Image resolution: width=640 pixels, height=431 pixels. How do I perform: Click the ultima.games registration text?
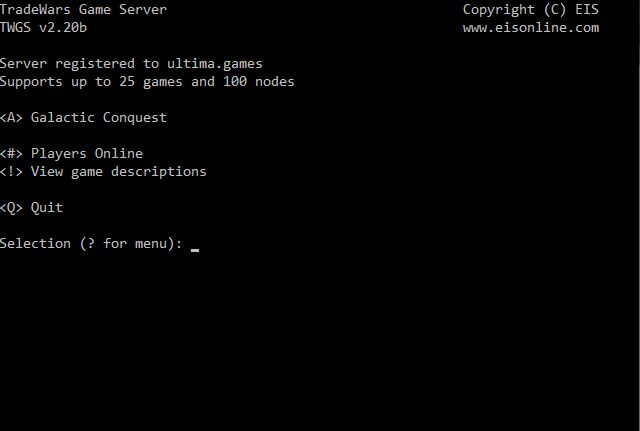coord(215,64)
